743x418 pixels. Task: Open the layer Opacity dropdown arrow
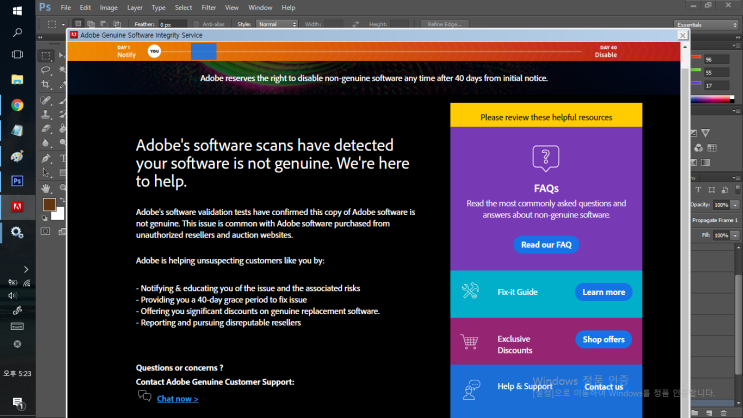(734, 205)
